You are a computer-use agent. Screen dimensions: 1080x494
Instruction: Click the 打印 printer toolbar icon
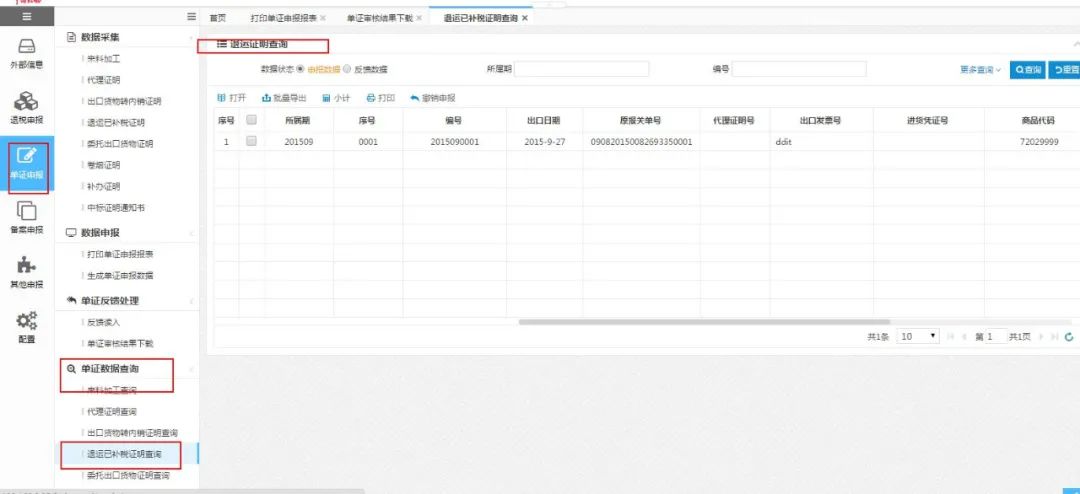pos(371,99)
